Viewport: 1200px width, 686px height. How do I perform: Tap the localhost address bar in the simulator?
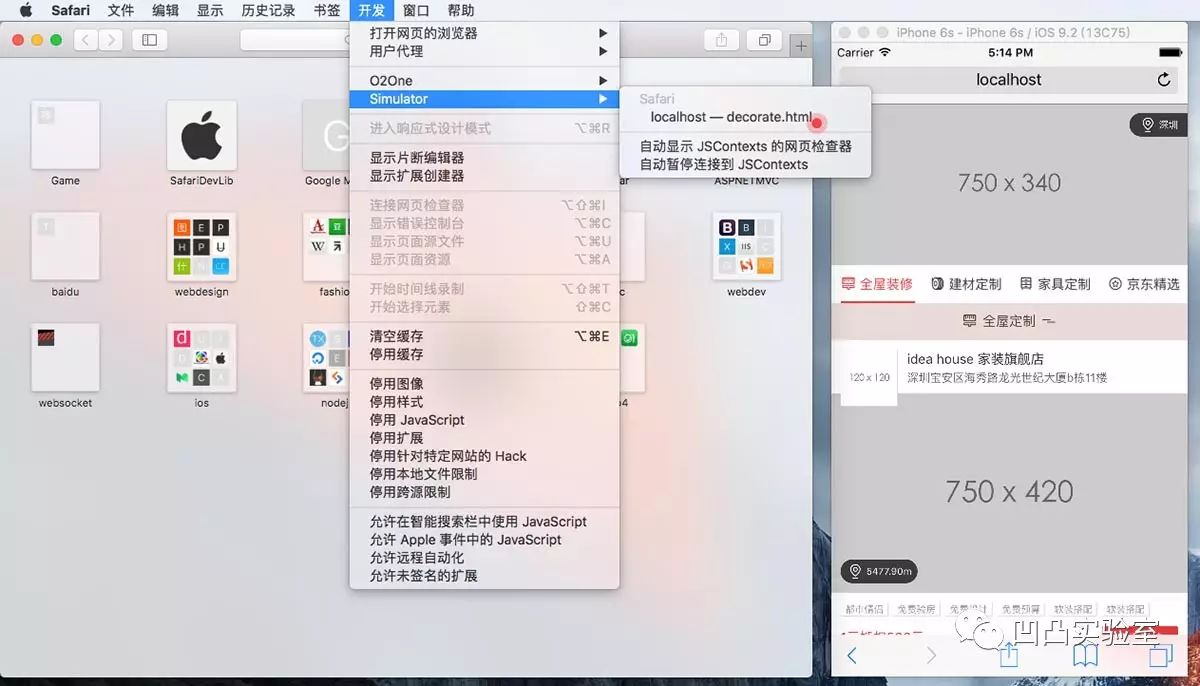(x=1008, y=80)
